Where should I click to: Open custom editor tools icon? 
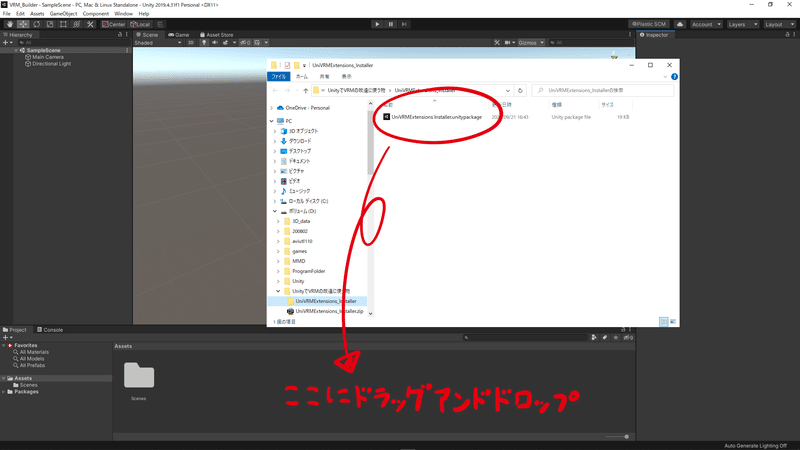(x=90, y=24)
